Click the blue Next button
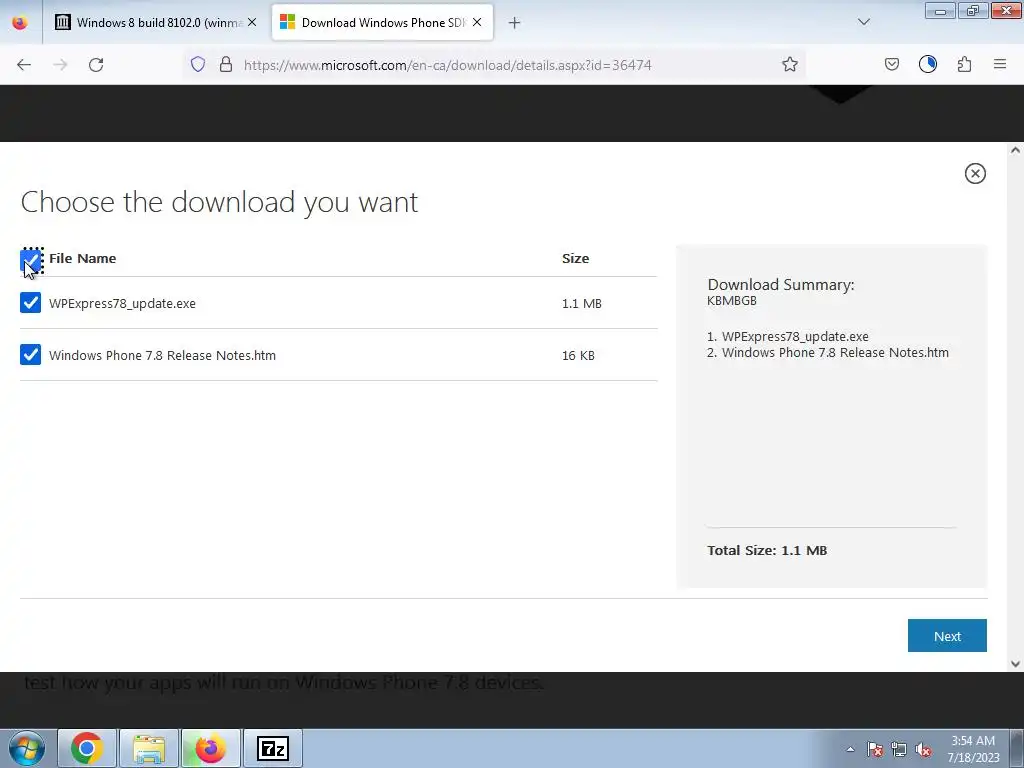 947,635
